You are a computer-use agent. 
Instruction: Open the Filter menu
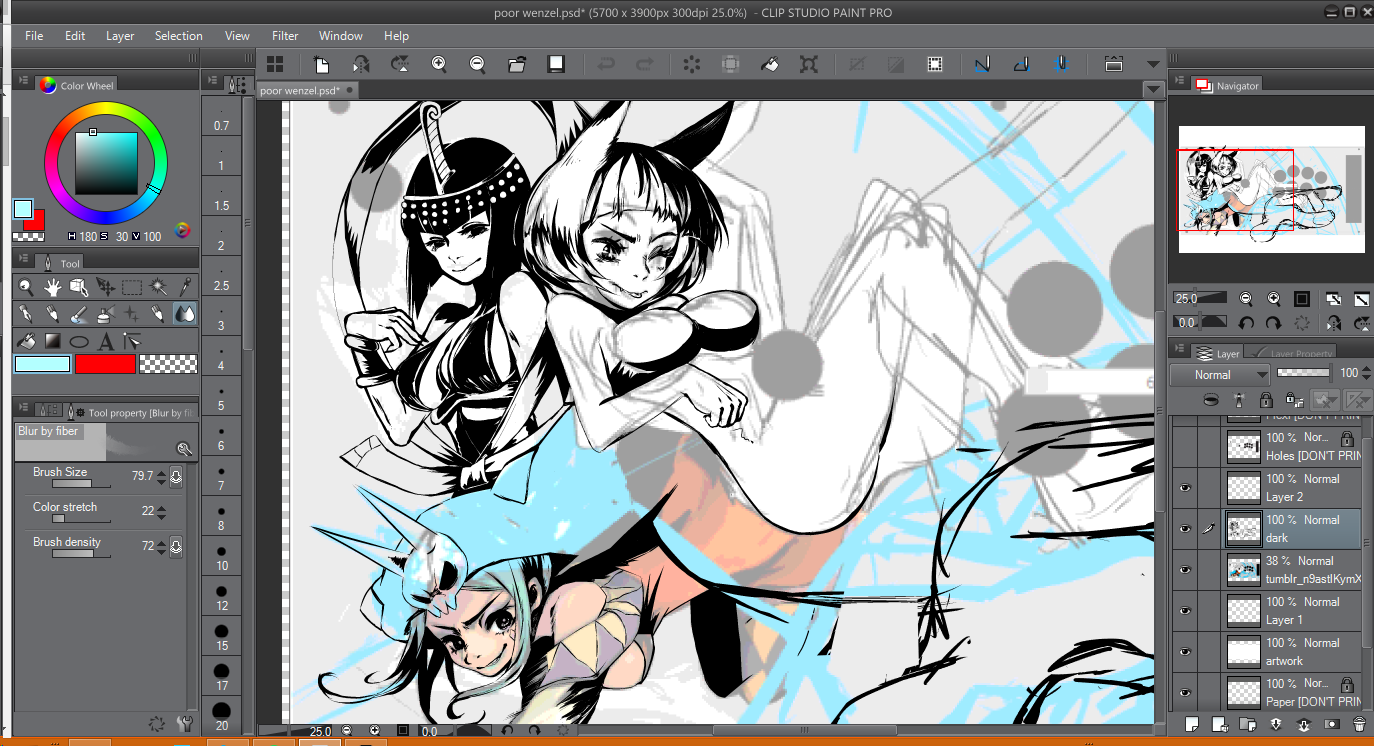tap(285, 36)
